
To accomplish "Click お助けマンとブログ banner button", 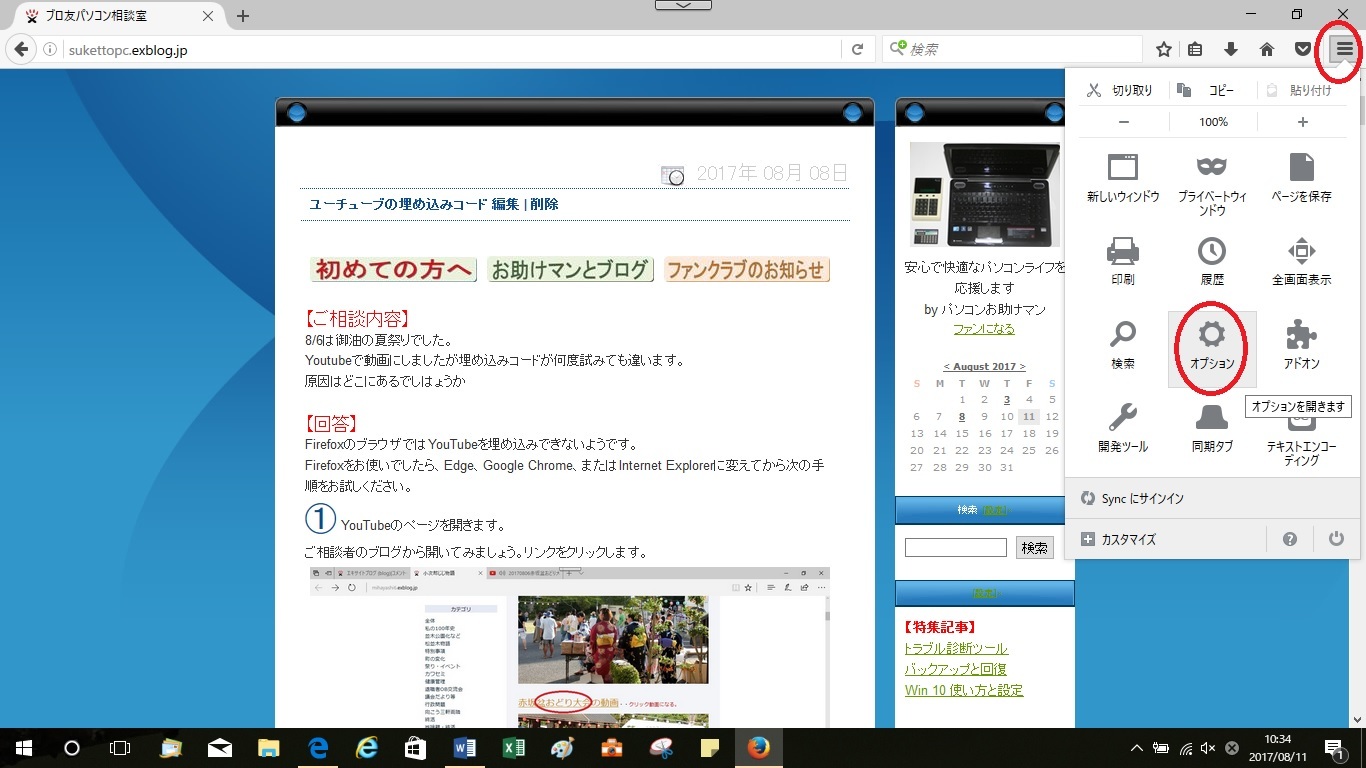I will pyautogui.click(x=570, y=269).
